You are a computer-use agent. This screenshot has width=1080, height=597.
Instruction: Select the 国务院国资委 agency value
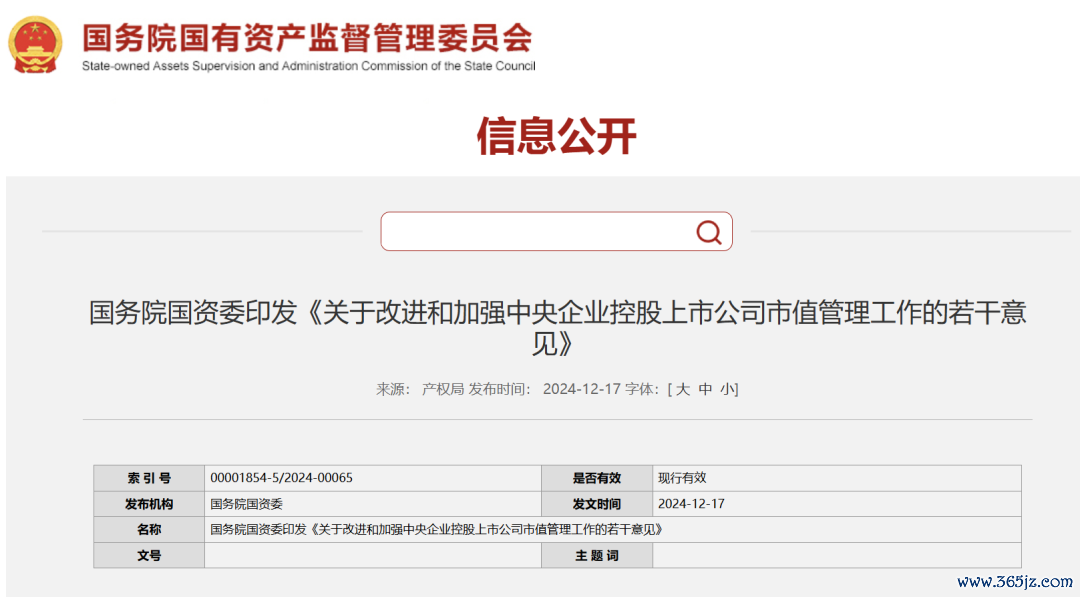pos(247,504)
